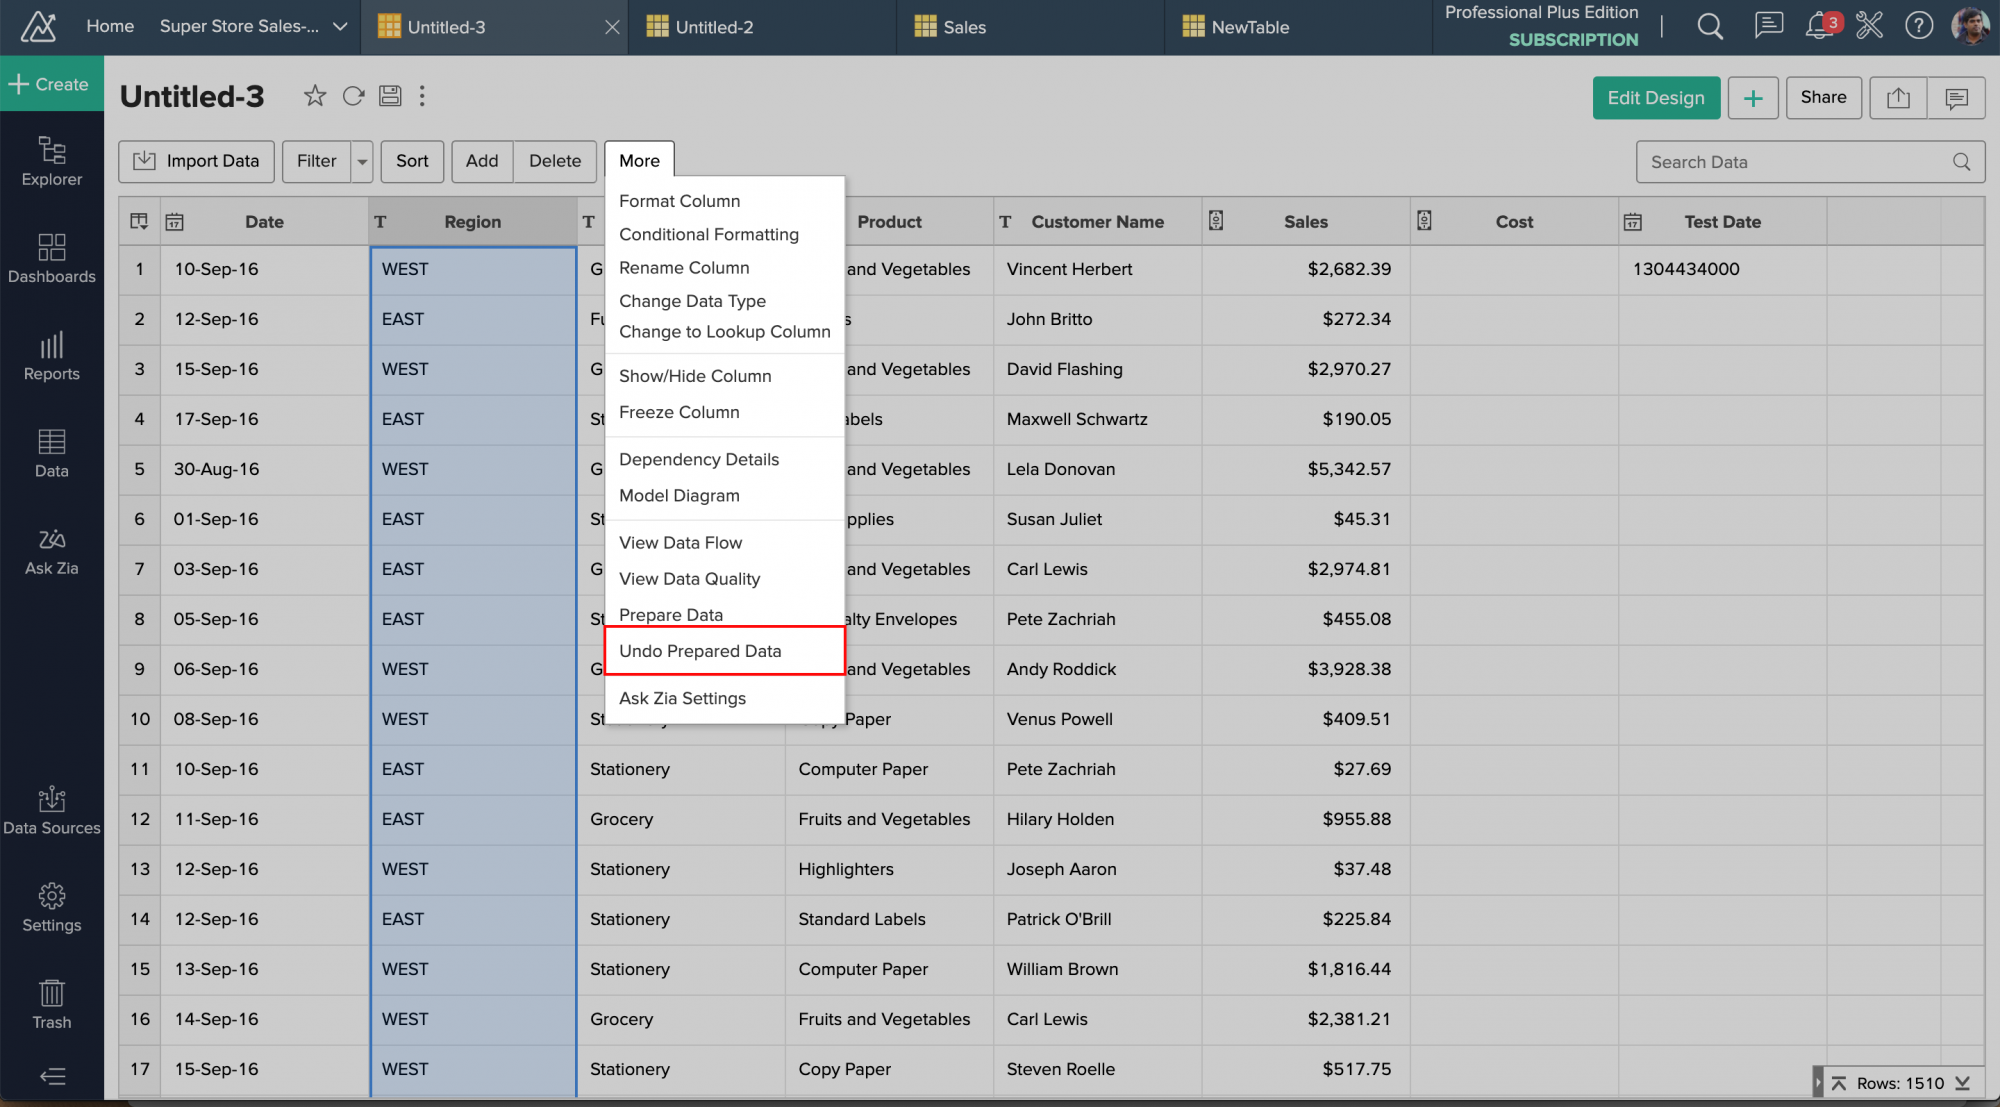
Task: Click the Edit Design button
Action: point(1655,98)
